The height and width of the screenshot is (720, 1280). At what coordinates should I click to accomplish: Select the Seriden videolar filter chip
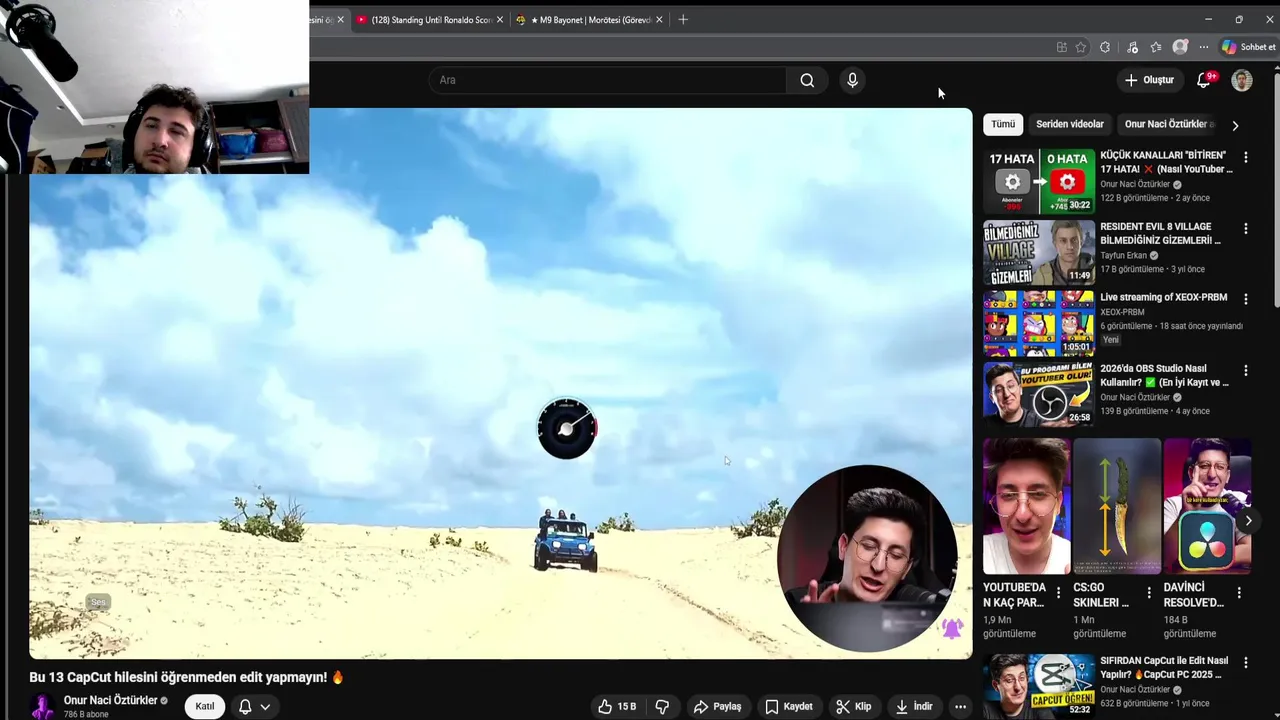click(x=1070, y=124)
